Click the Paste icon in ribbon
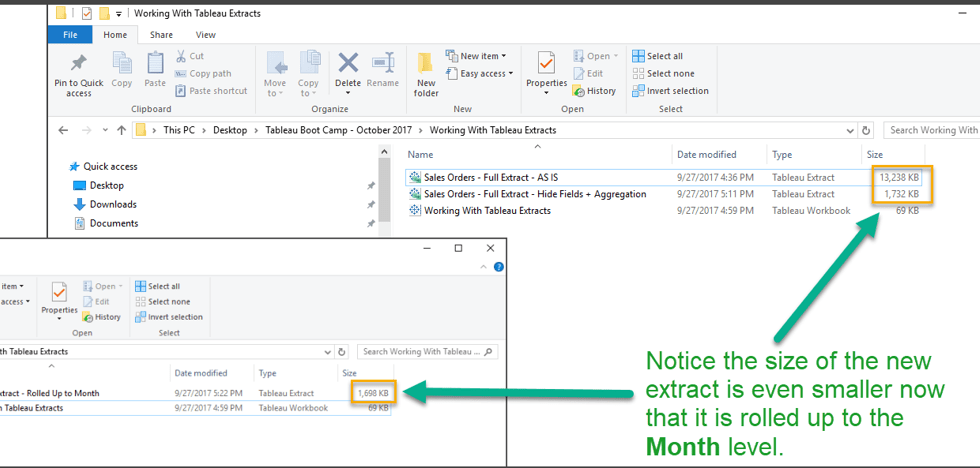 [155, 66]
